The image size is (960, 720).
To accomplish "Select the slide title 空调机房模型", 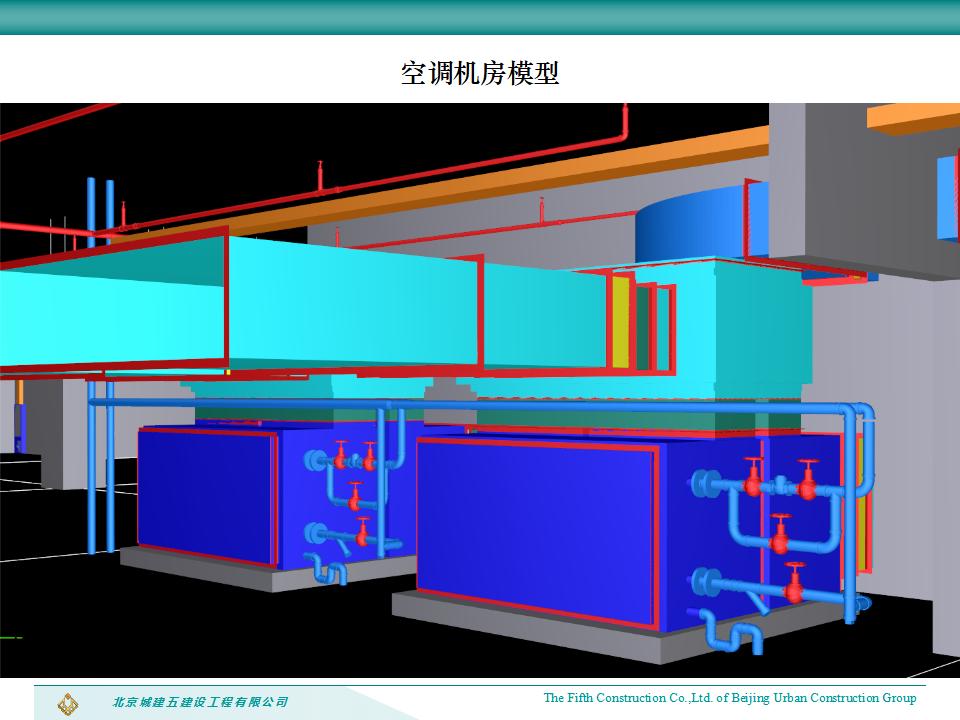I will point(479,72).
